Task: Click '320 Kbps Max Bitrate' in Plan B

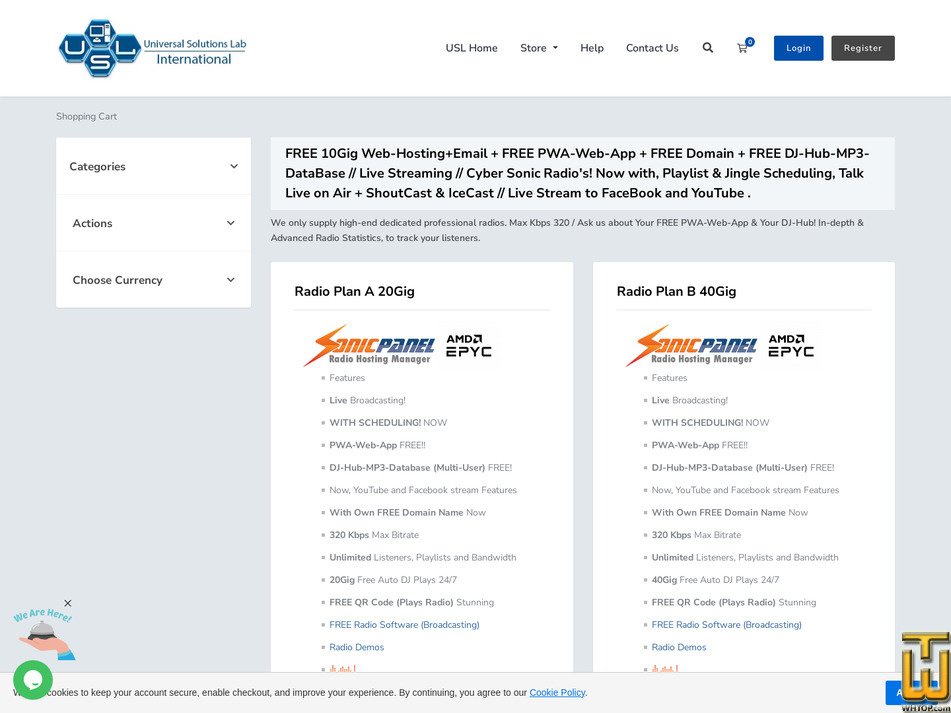Action: [696, 535]
